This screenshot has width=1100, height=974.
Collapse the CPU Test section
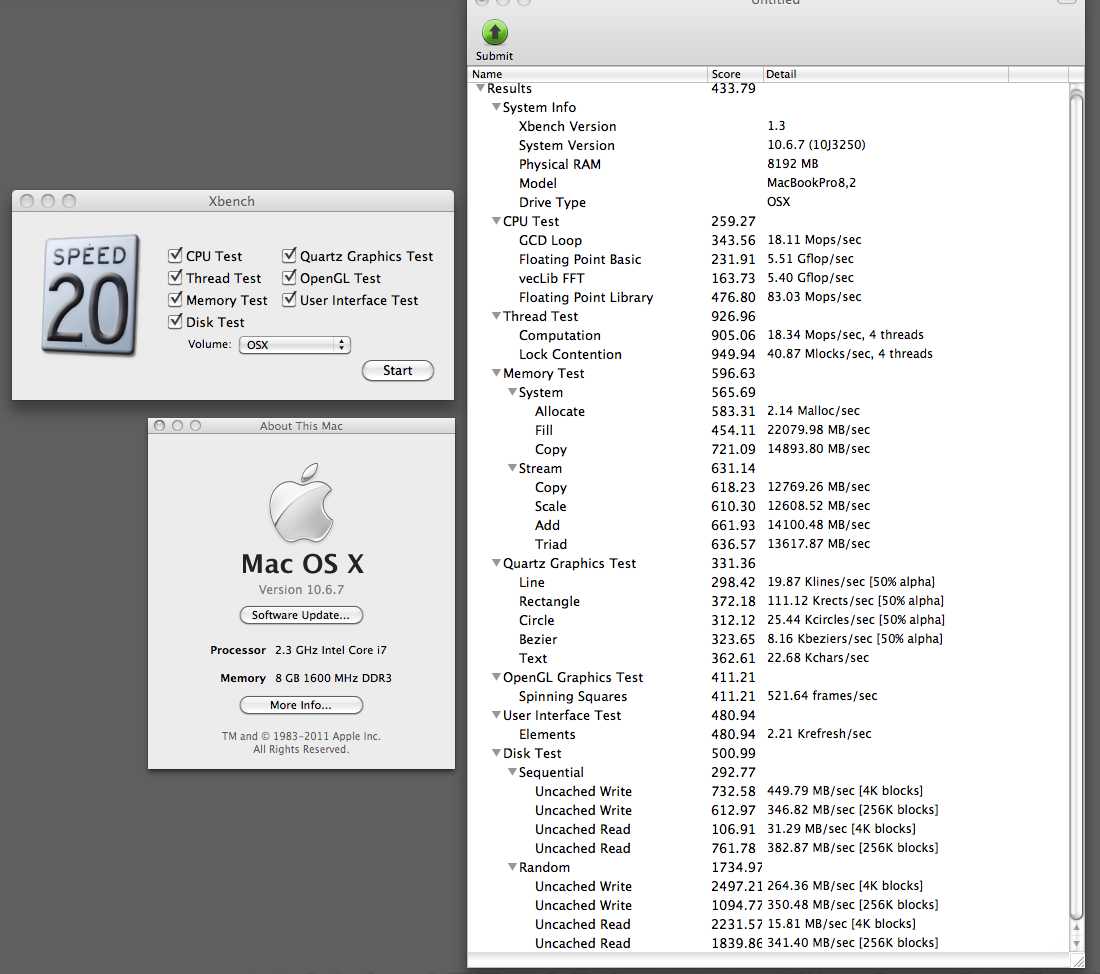pyautogui.click(x=497, y=221)
